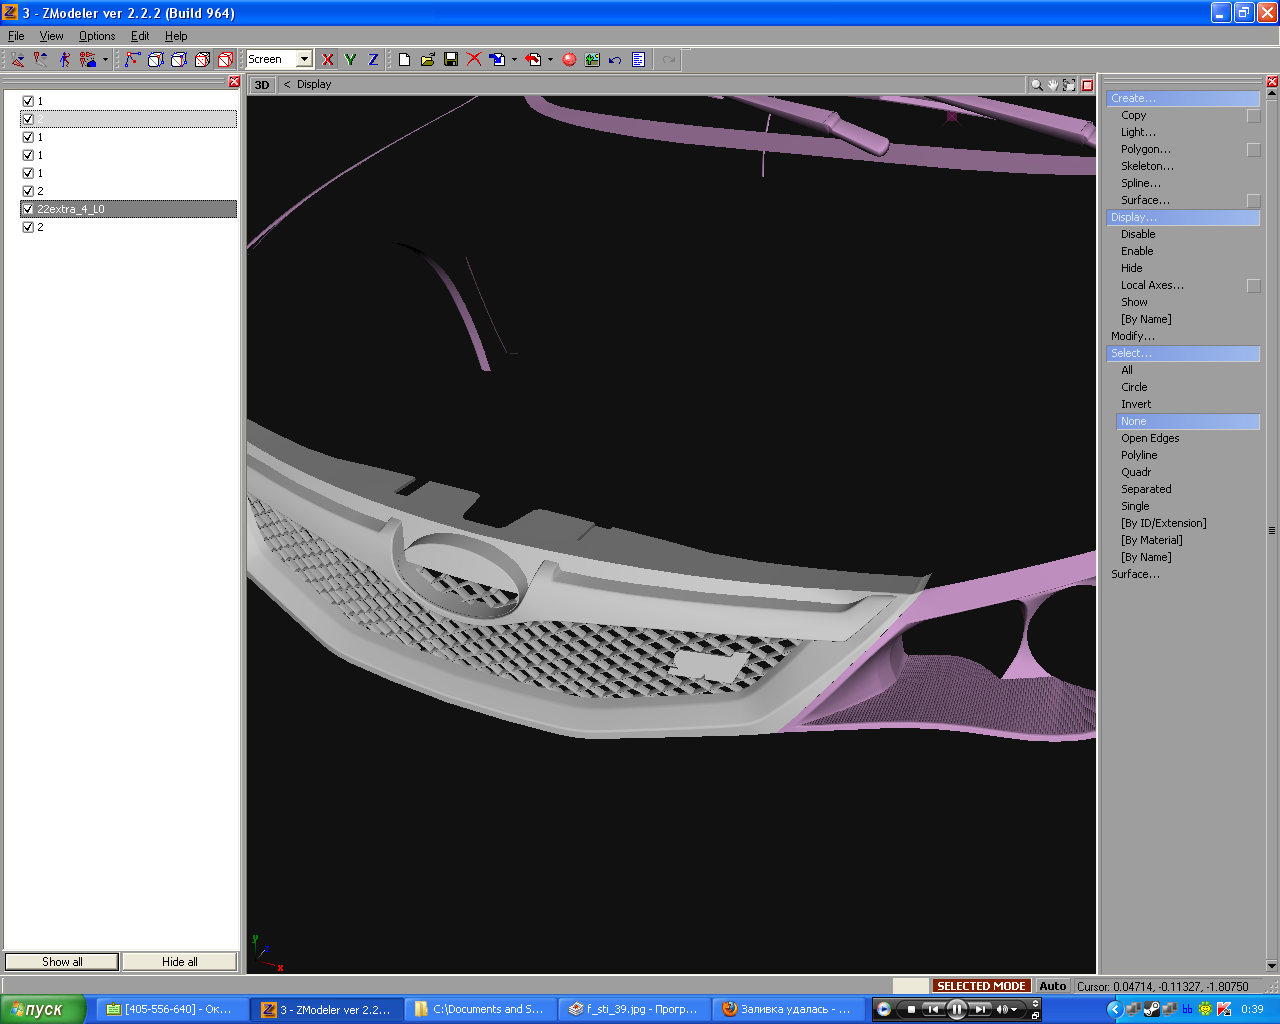Choose the [By Material] select command
The image size is (1280, 1024).
tap(1151, 541)
